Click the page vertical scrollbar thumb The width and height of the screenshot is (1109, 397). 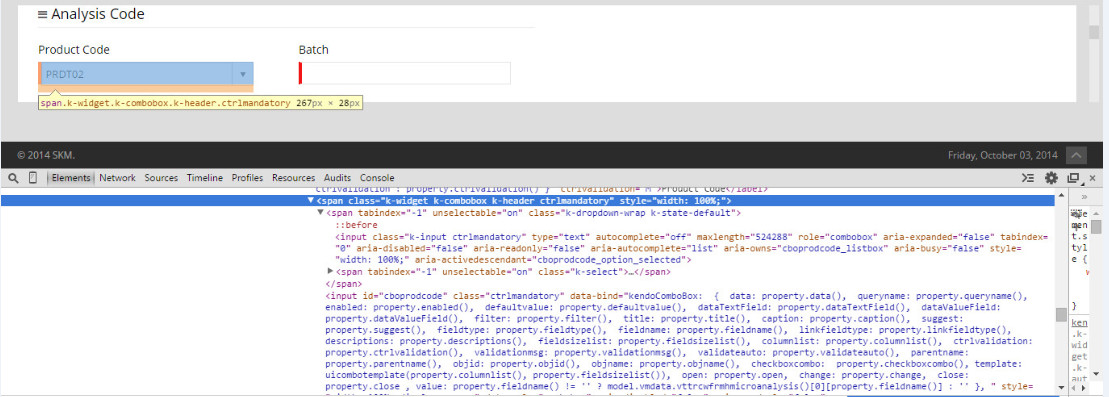point(1094,33)
